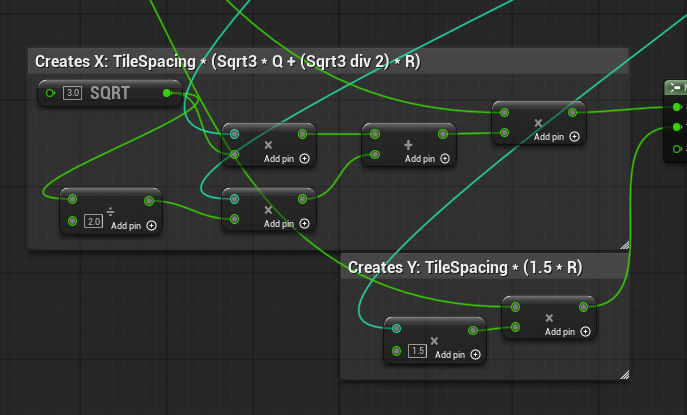Select the 1.5 multiply node via × symbol

tap(434, 341)
